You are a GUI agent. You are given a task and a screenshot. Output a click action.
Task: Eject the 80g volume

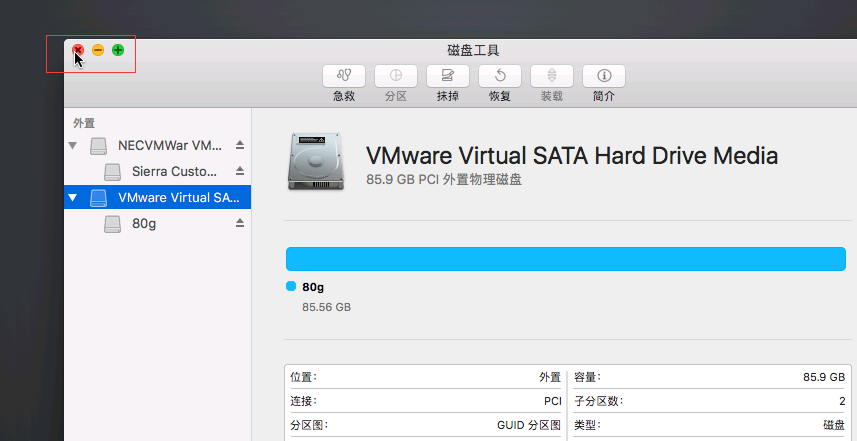pyautogui.click(x=239, y=223)
